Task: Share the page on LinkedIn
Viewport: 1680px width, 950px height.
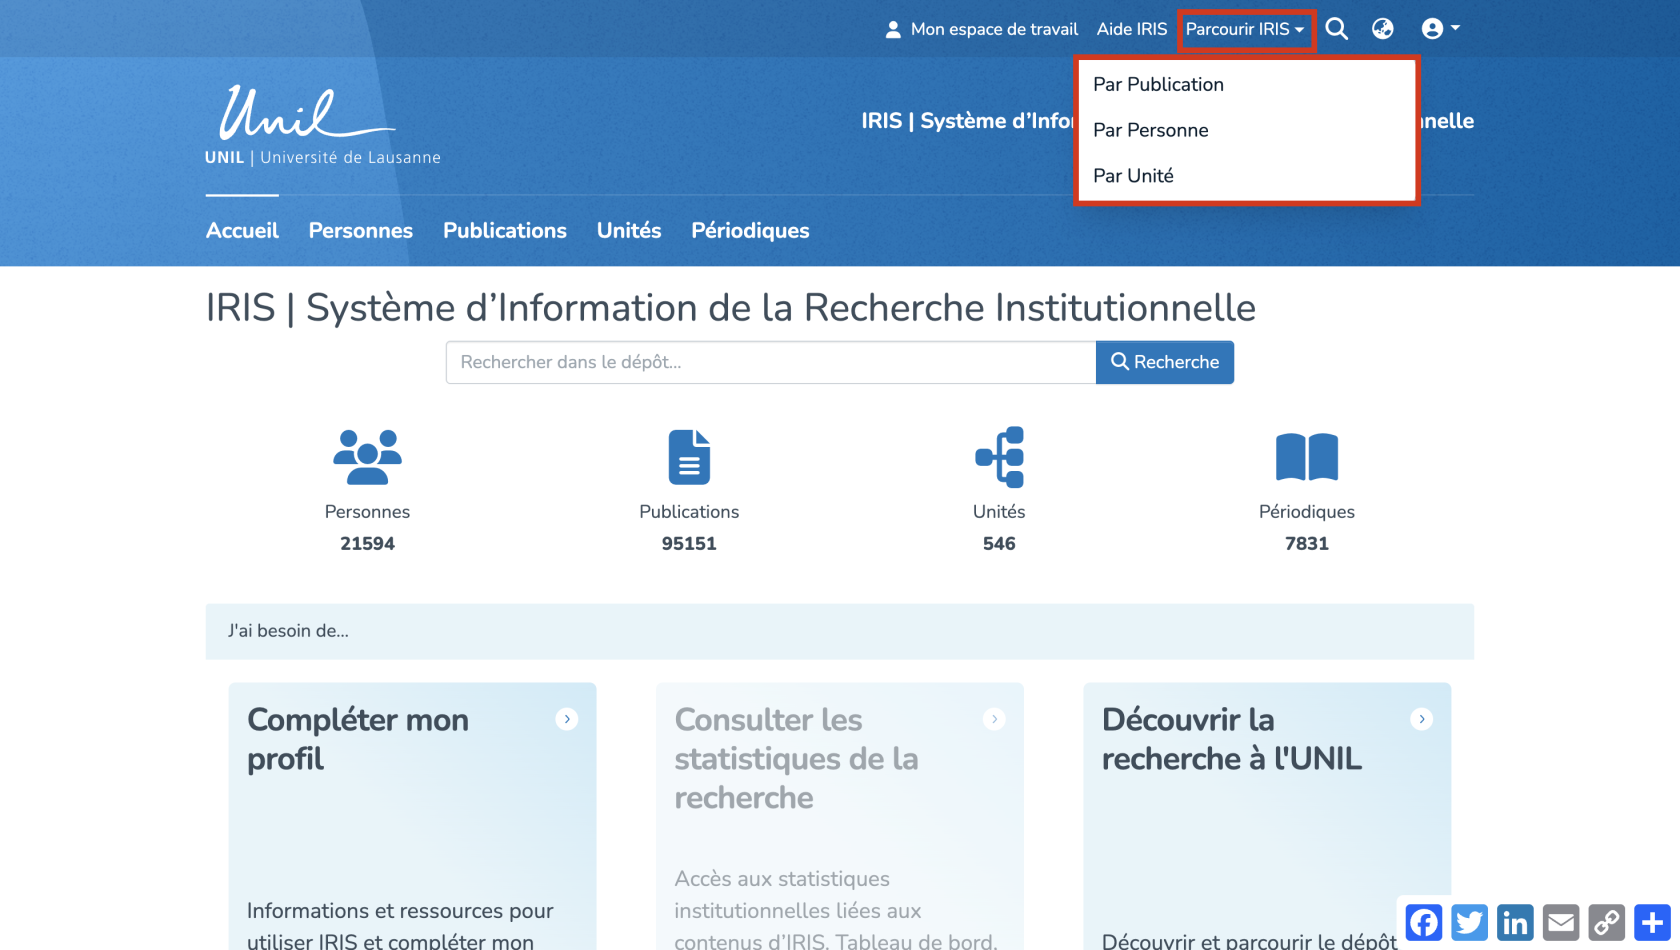Action: (x=1515, y=922)
